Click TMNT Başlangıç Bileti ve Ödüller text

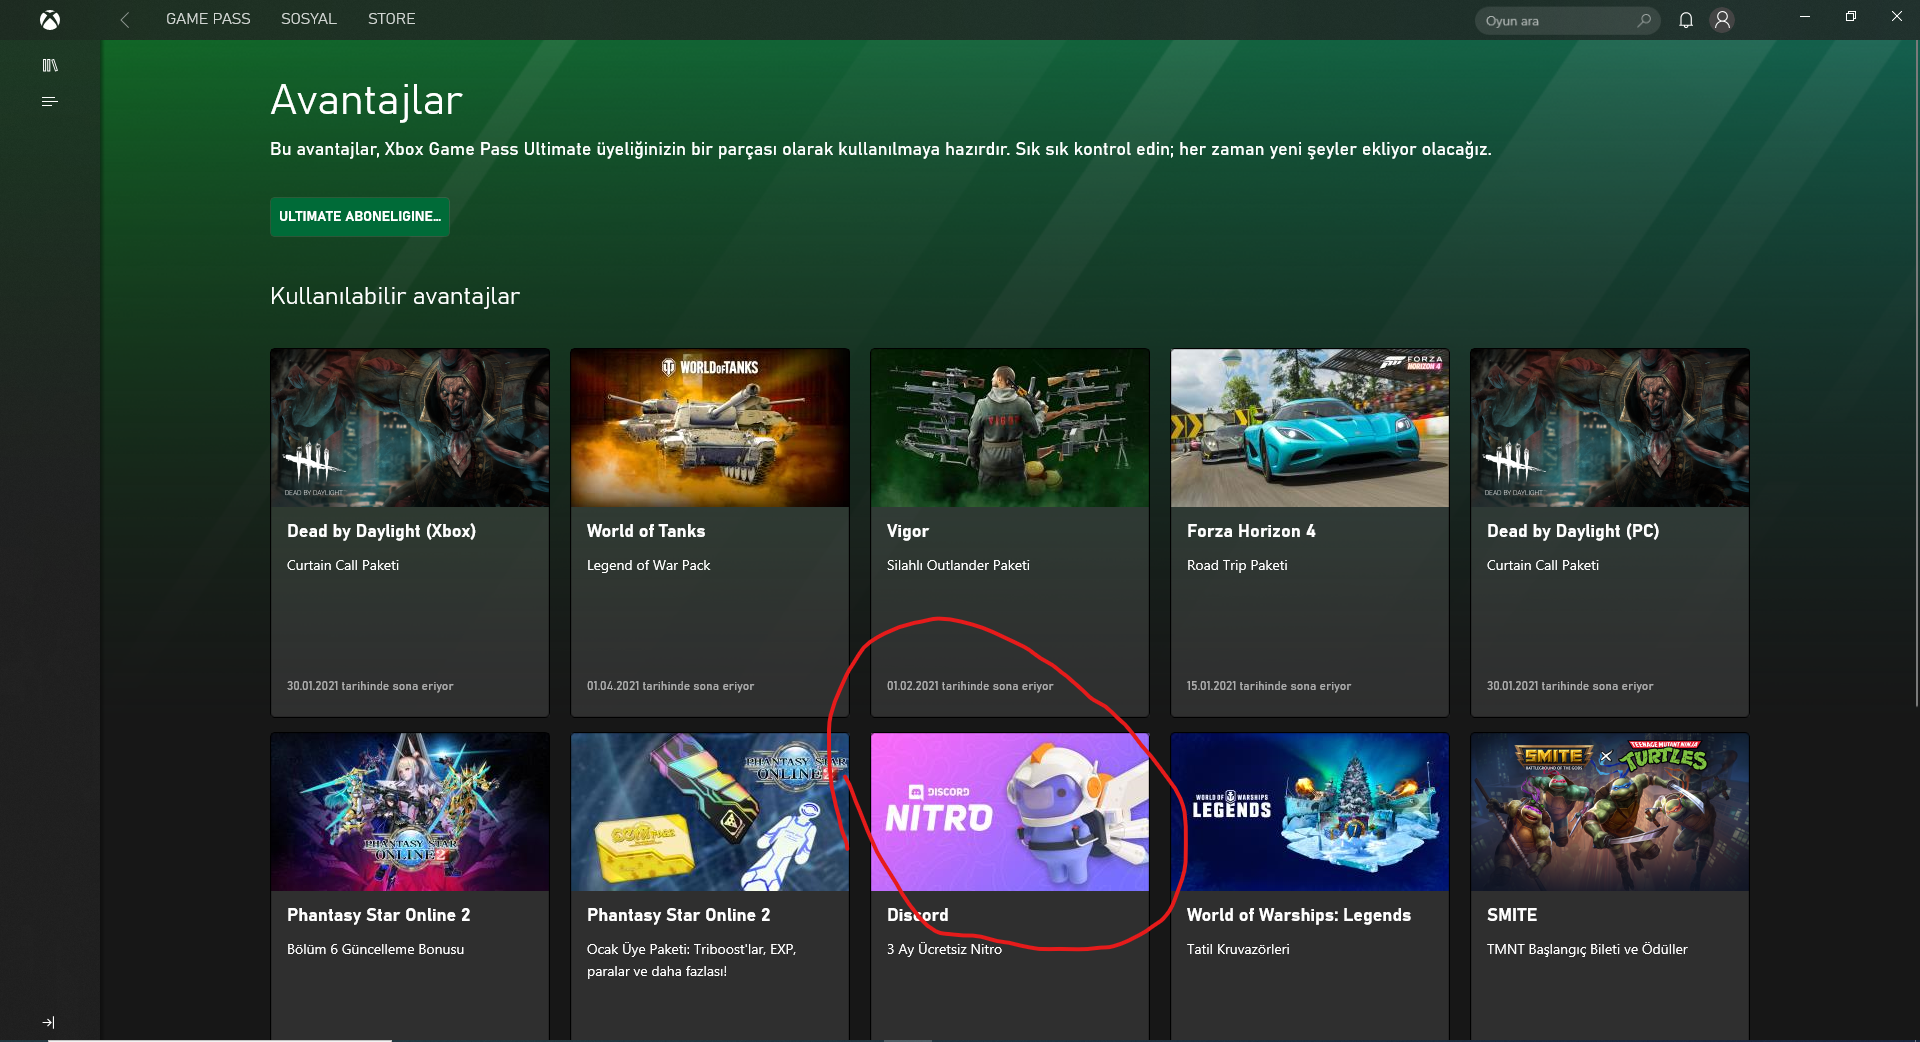coord(1587,949)
